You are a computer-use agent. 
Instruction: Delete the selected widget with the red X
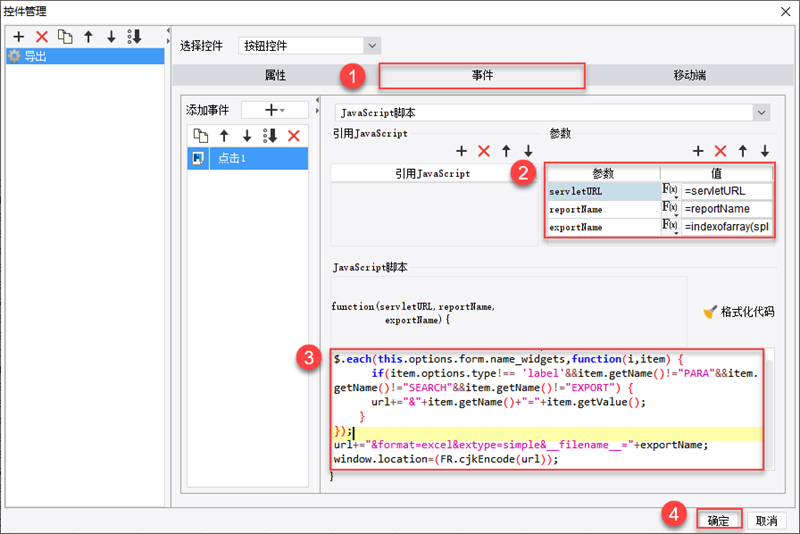point(42,37)
